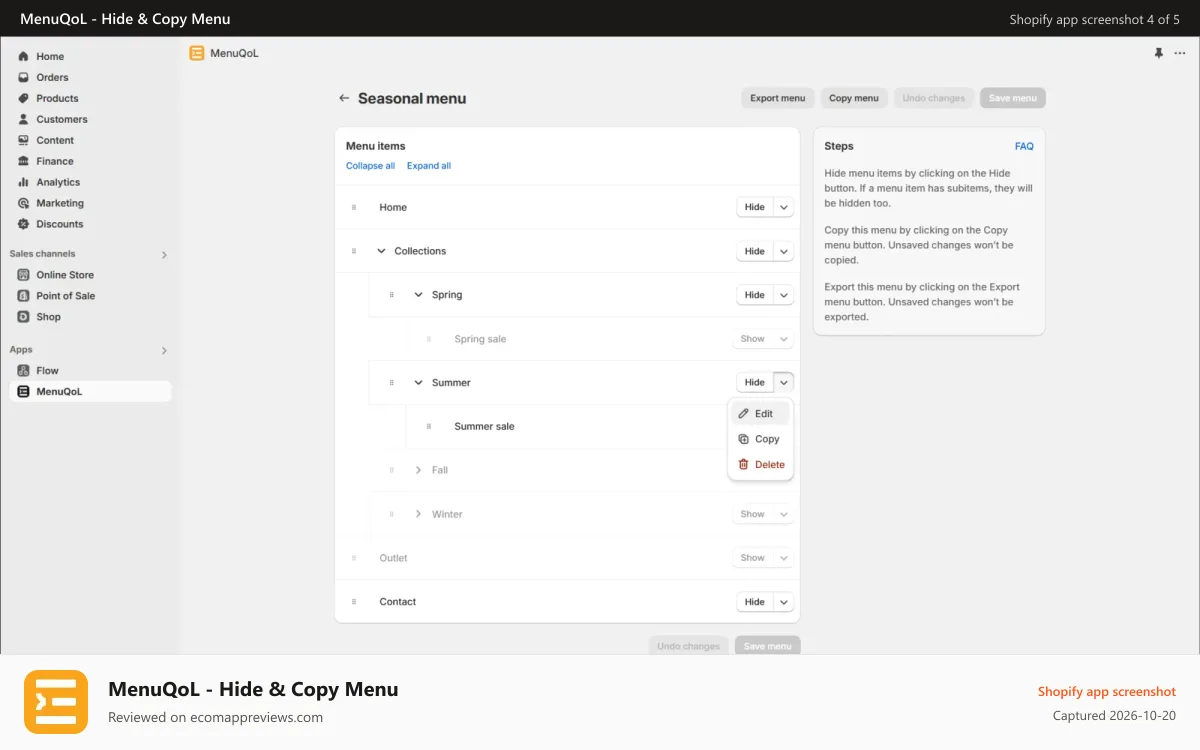Open the dropdown arrow on the Contact row
Image resolution: width=1200 pixels, height=750 pixels.
[784, 602]
